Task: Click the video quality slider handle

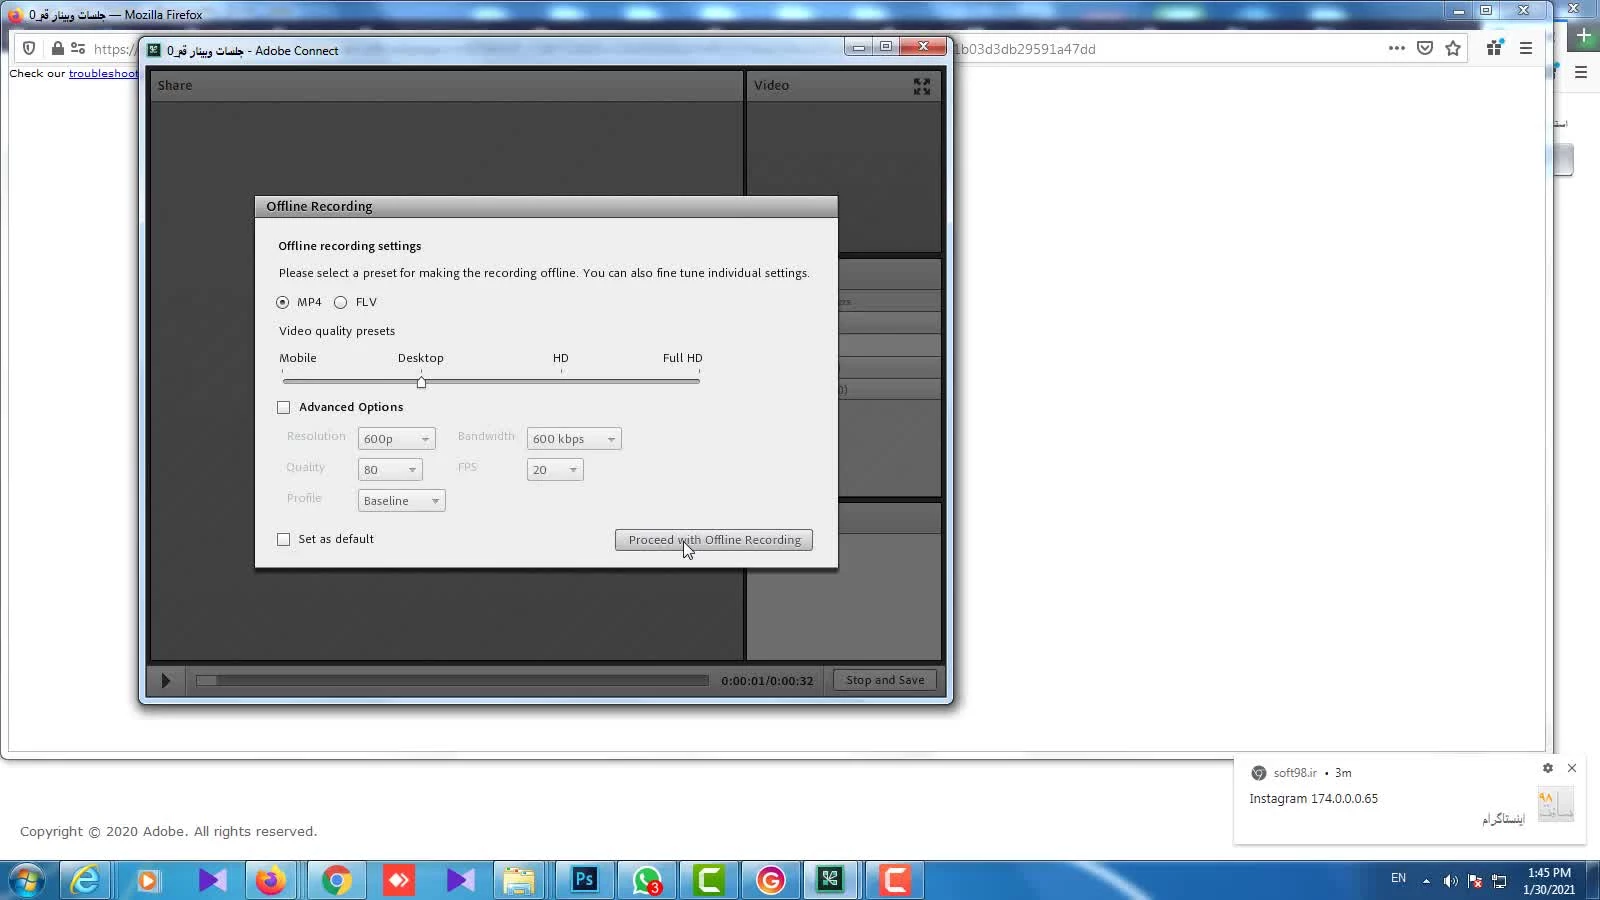Action: [x=421, y=382]
